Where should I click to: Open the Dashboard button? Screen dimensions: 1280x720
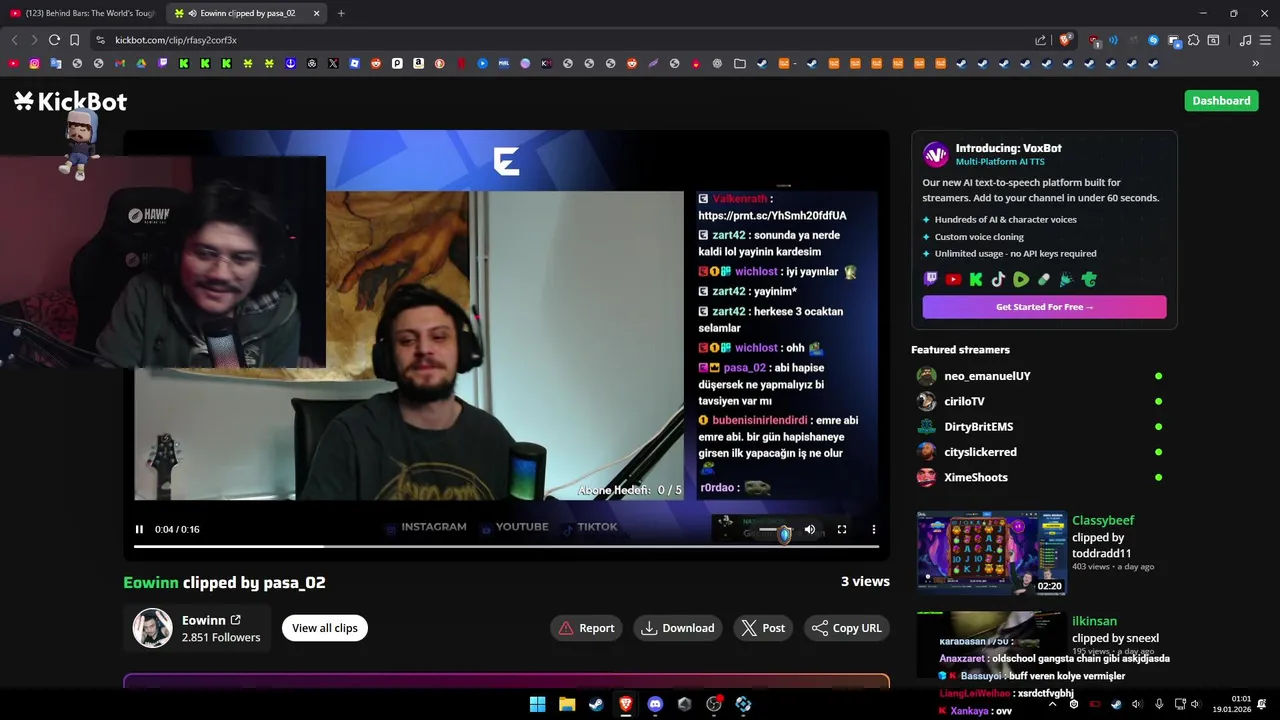(x=1221, y=100)
